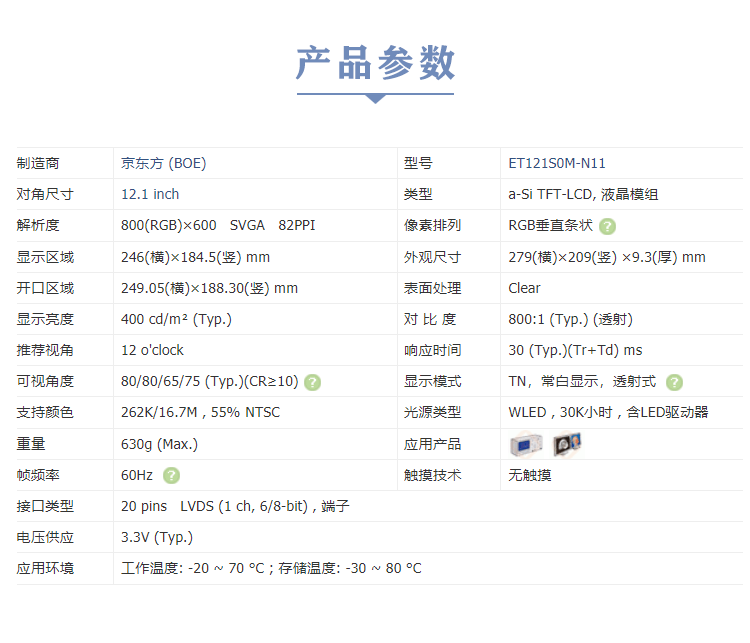Click the 可视角度 row label
750x643 pixels.
pos(45,381)
